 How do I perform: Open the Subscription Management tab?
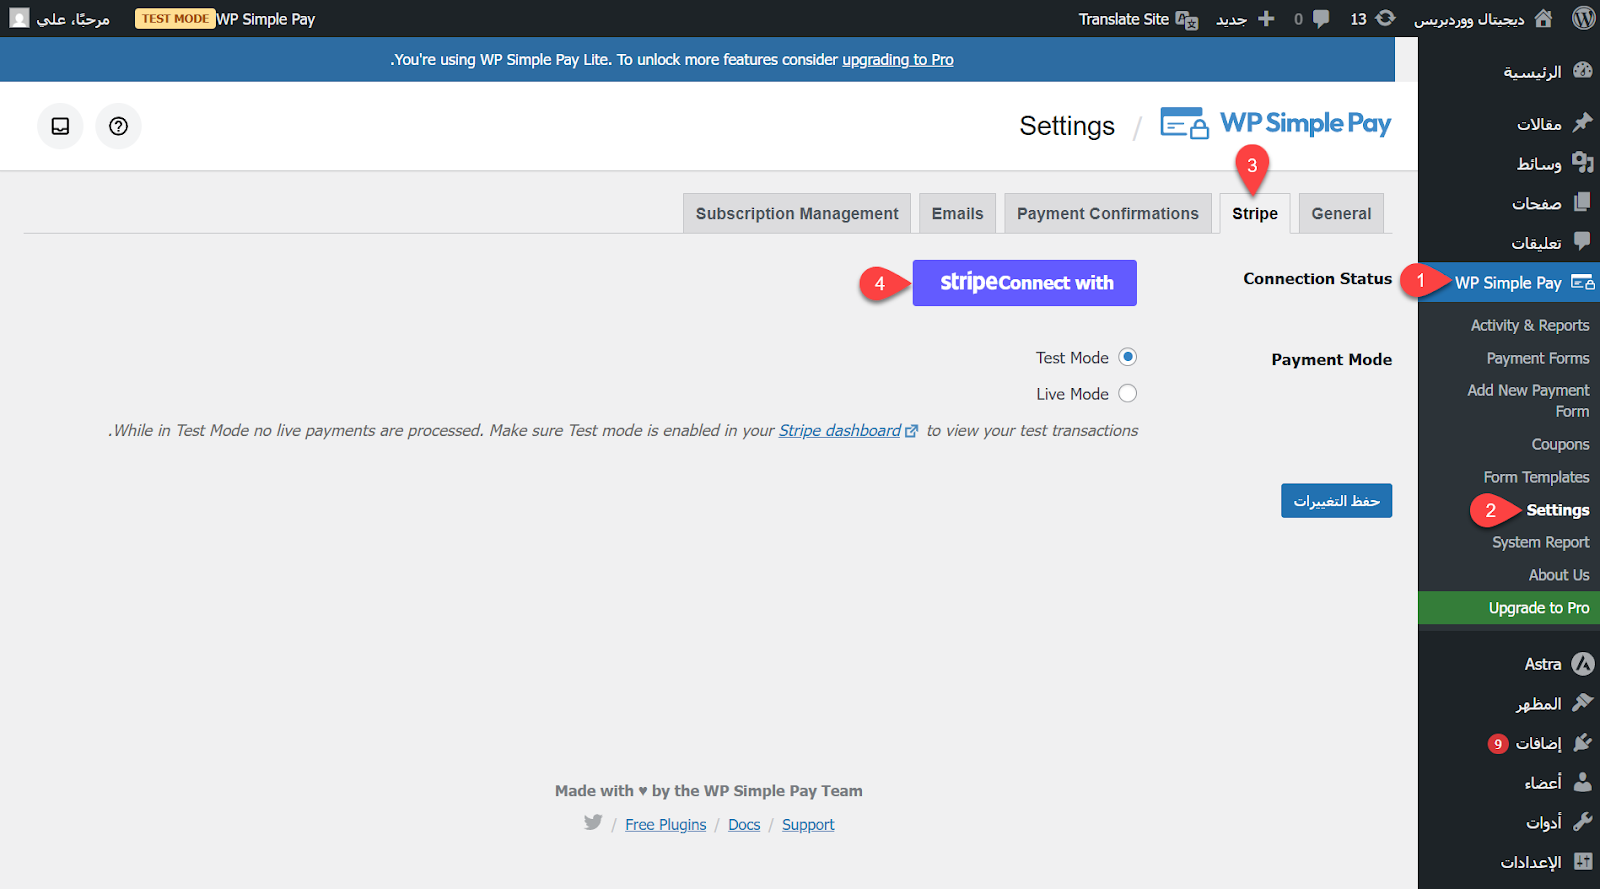797,214
